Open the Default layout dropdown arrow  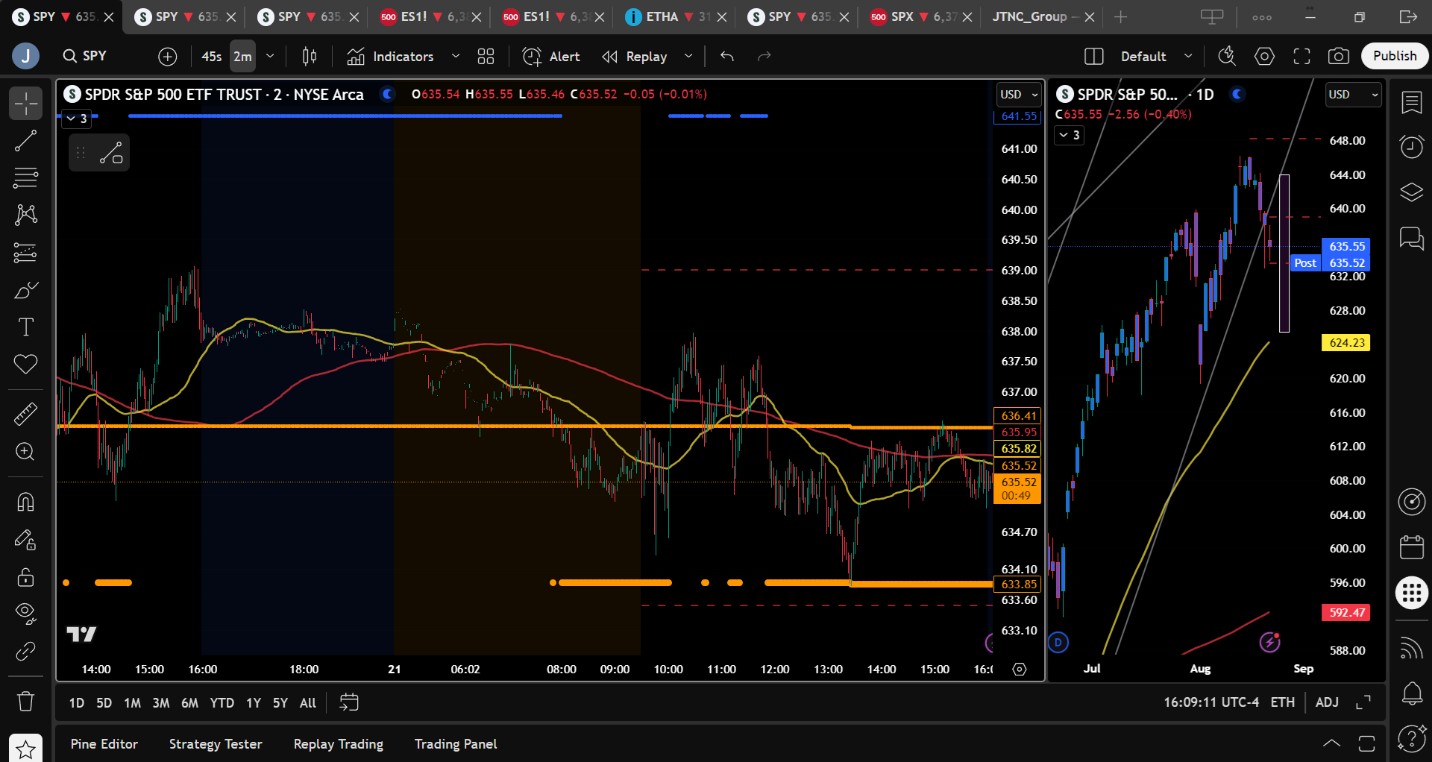coord(1188,57)
